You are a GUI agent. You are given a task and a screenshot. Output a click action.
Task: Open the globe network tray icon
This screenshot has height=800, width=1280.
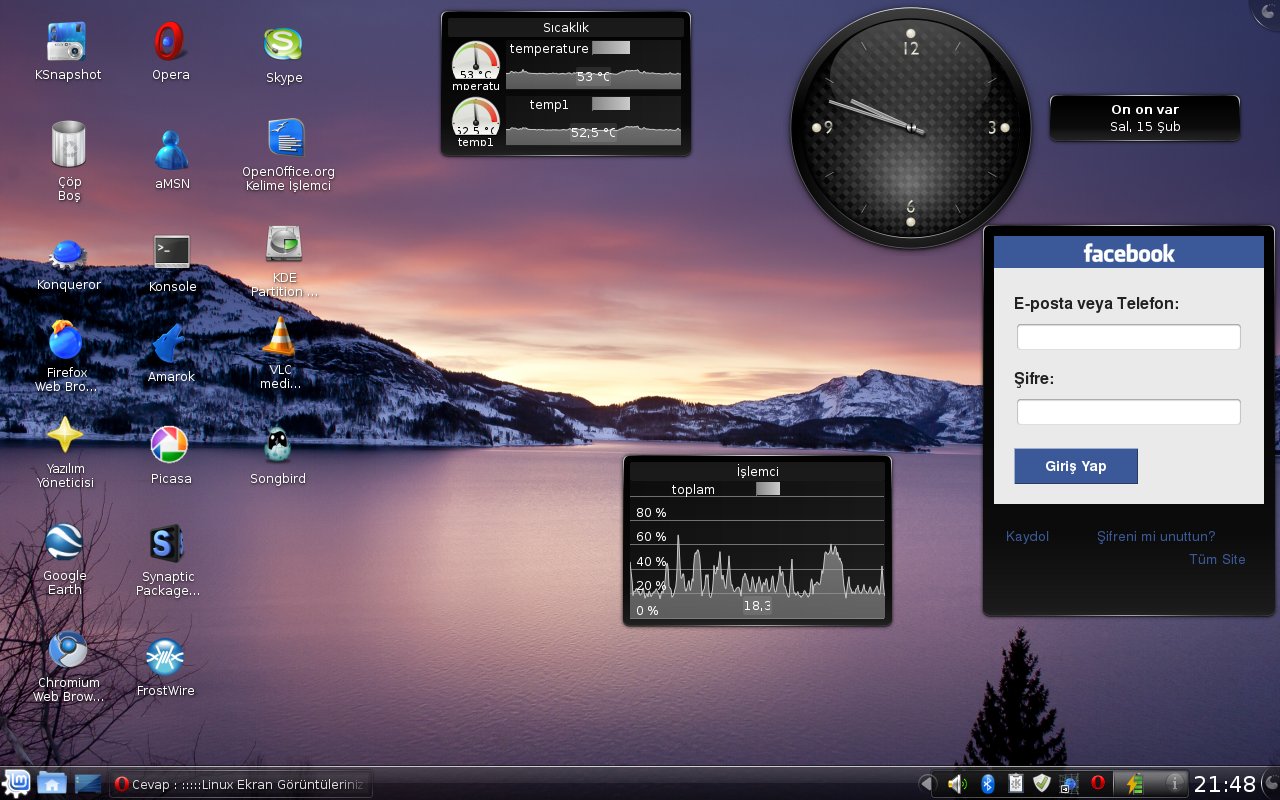[1069, 785]
